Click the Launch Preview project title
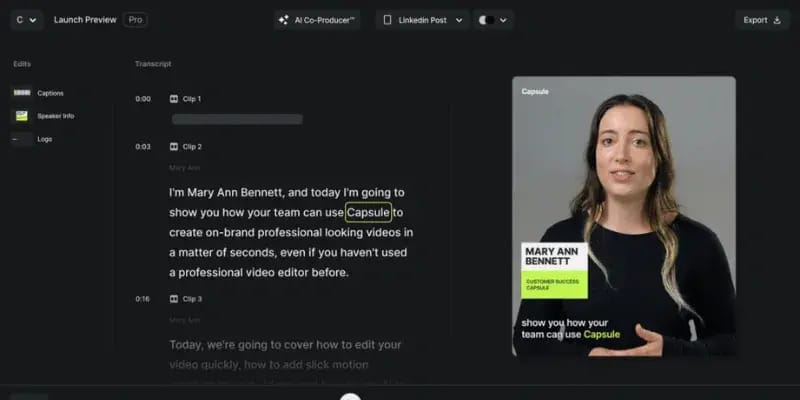 coord(85,20)
